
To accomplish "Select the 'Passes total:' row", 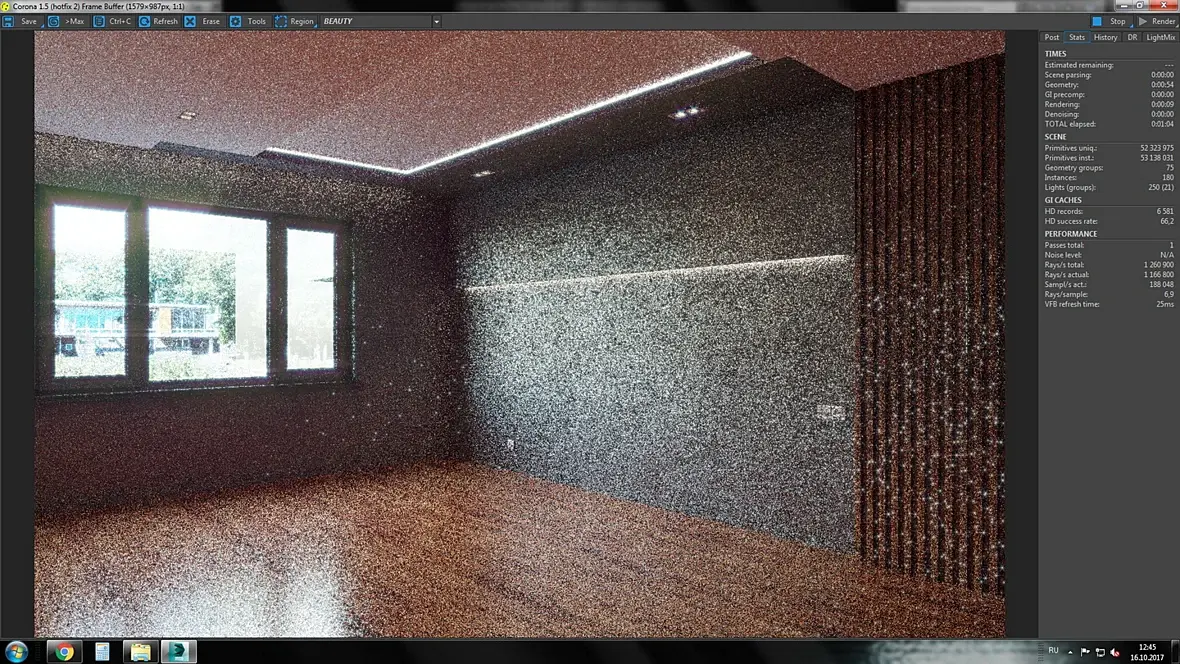I will pos(1109,245).
